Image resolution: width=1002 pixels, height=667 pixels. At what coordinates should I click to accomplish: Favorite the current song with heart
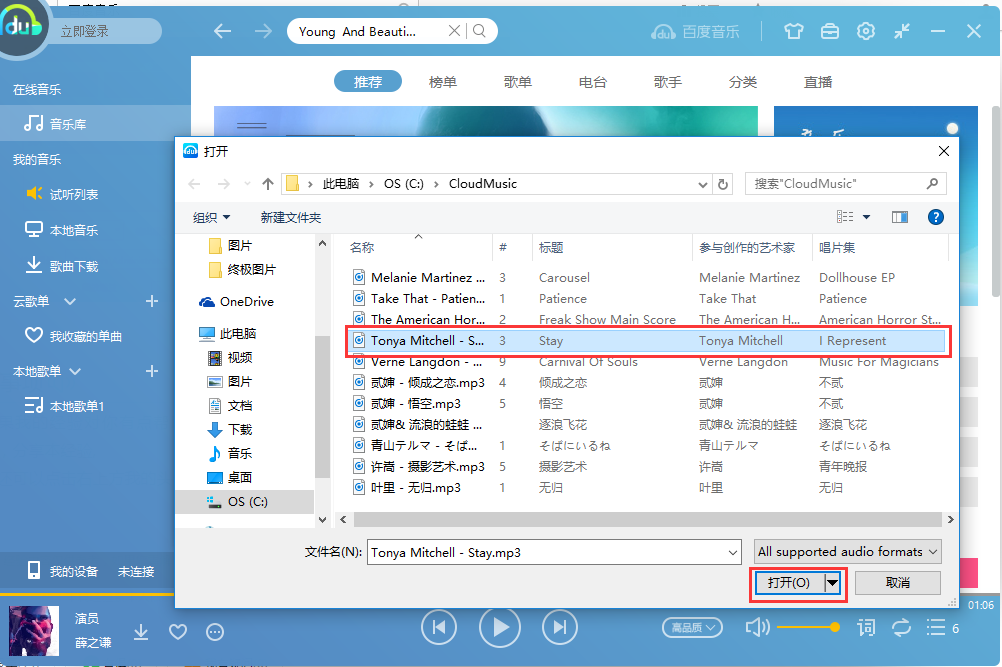click(x=178, y=632)
